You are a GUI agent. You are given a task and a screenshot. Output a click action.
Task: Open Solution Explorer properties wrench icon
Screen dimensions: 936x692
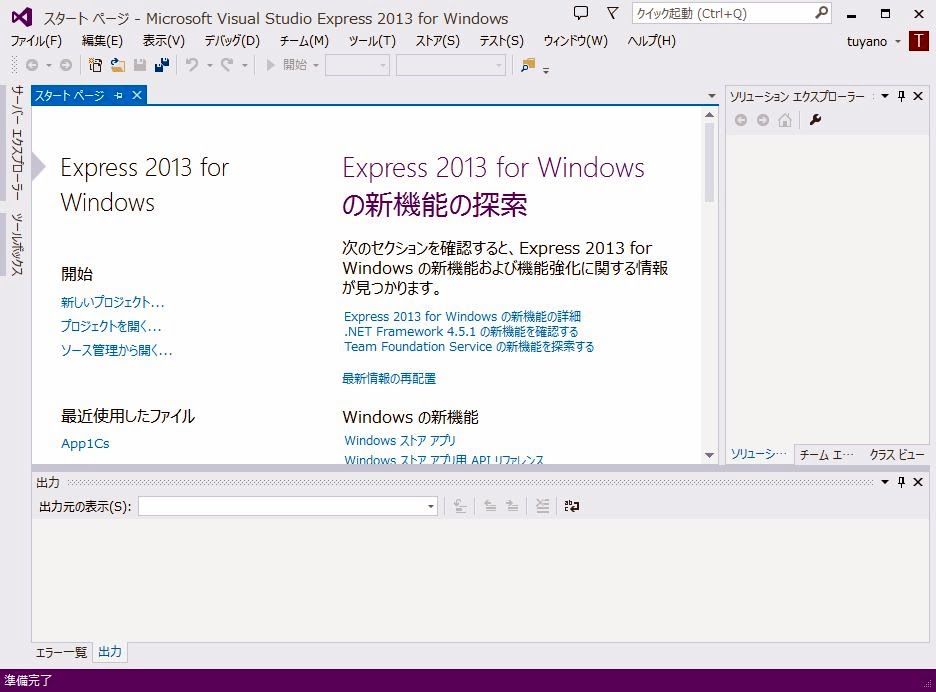click(815, 120)
